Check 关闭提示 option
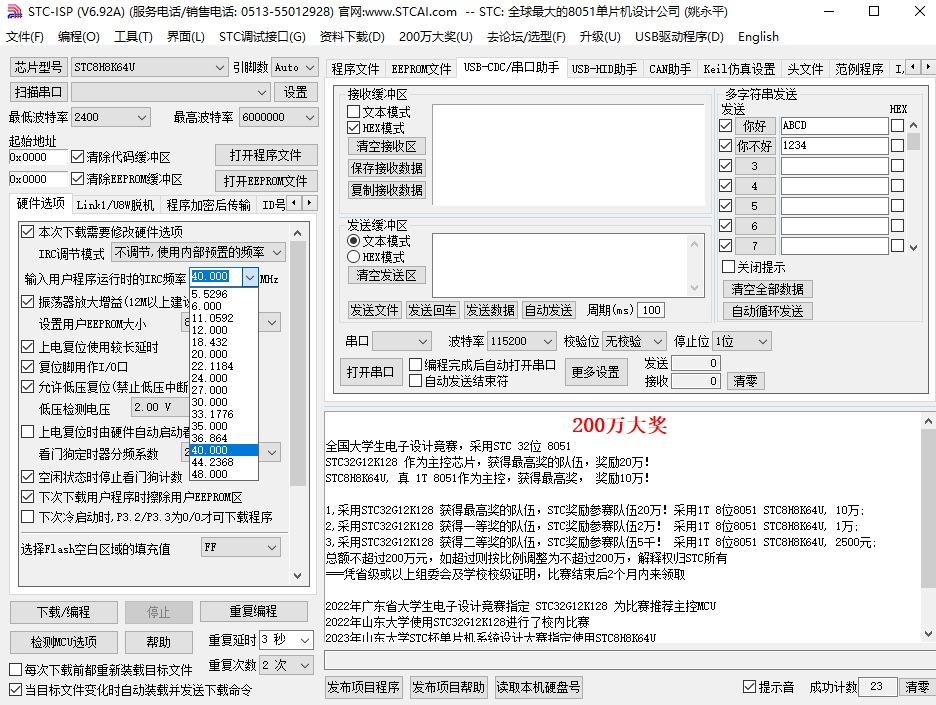 coord(728,266)
